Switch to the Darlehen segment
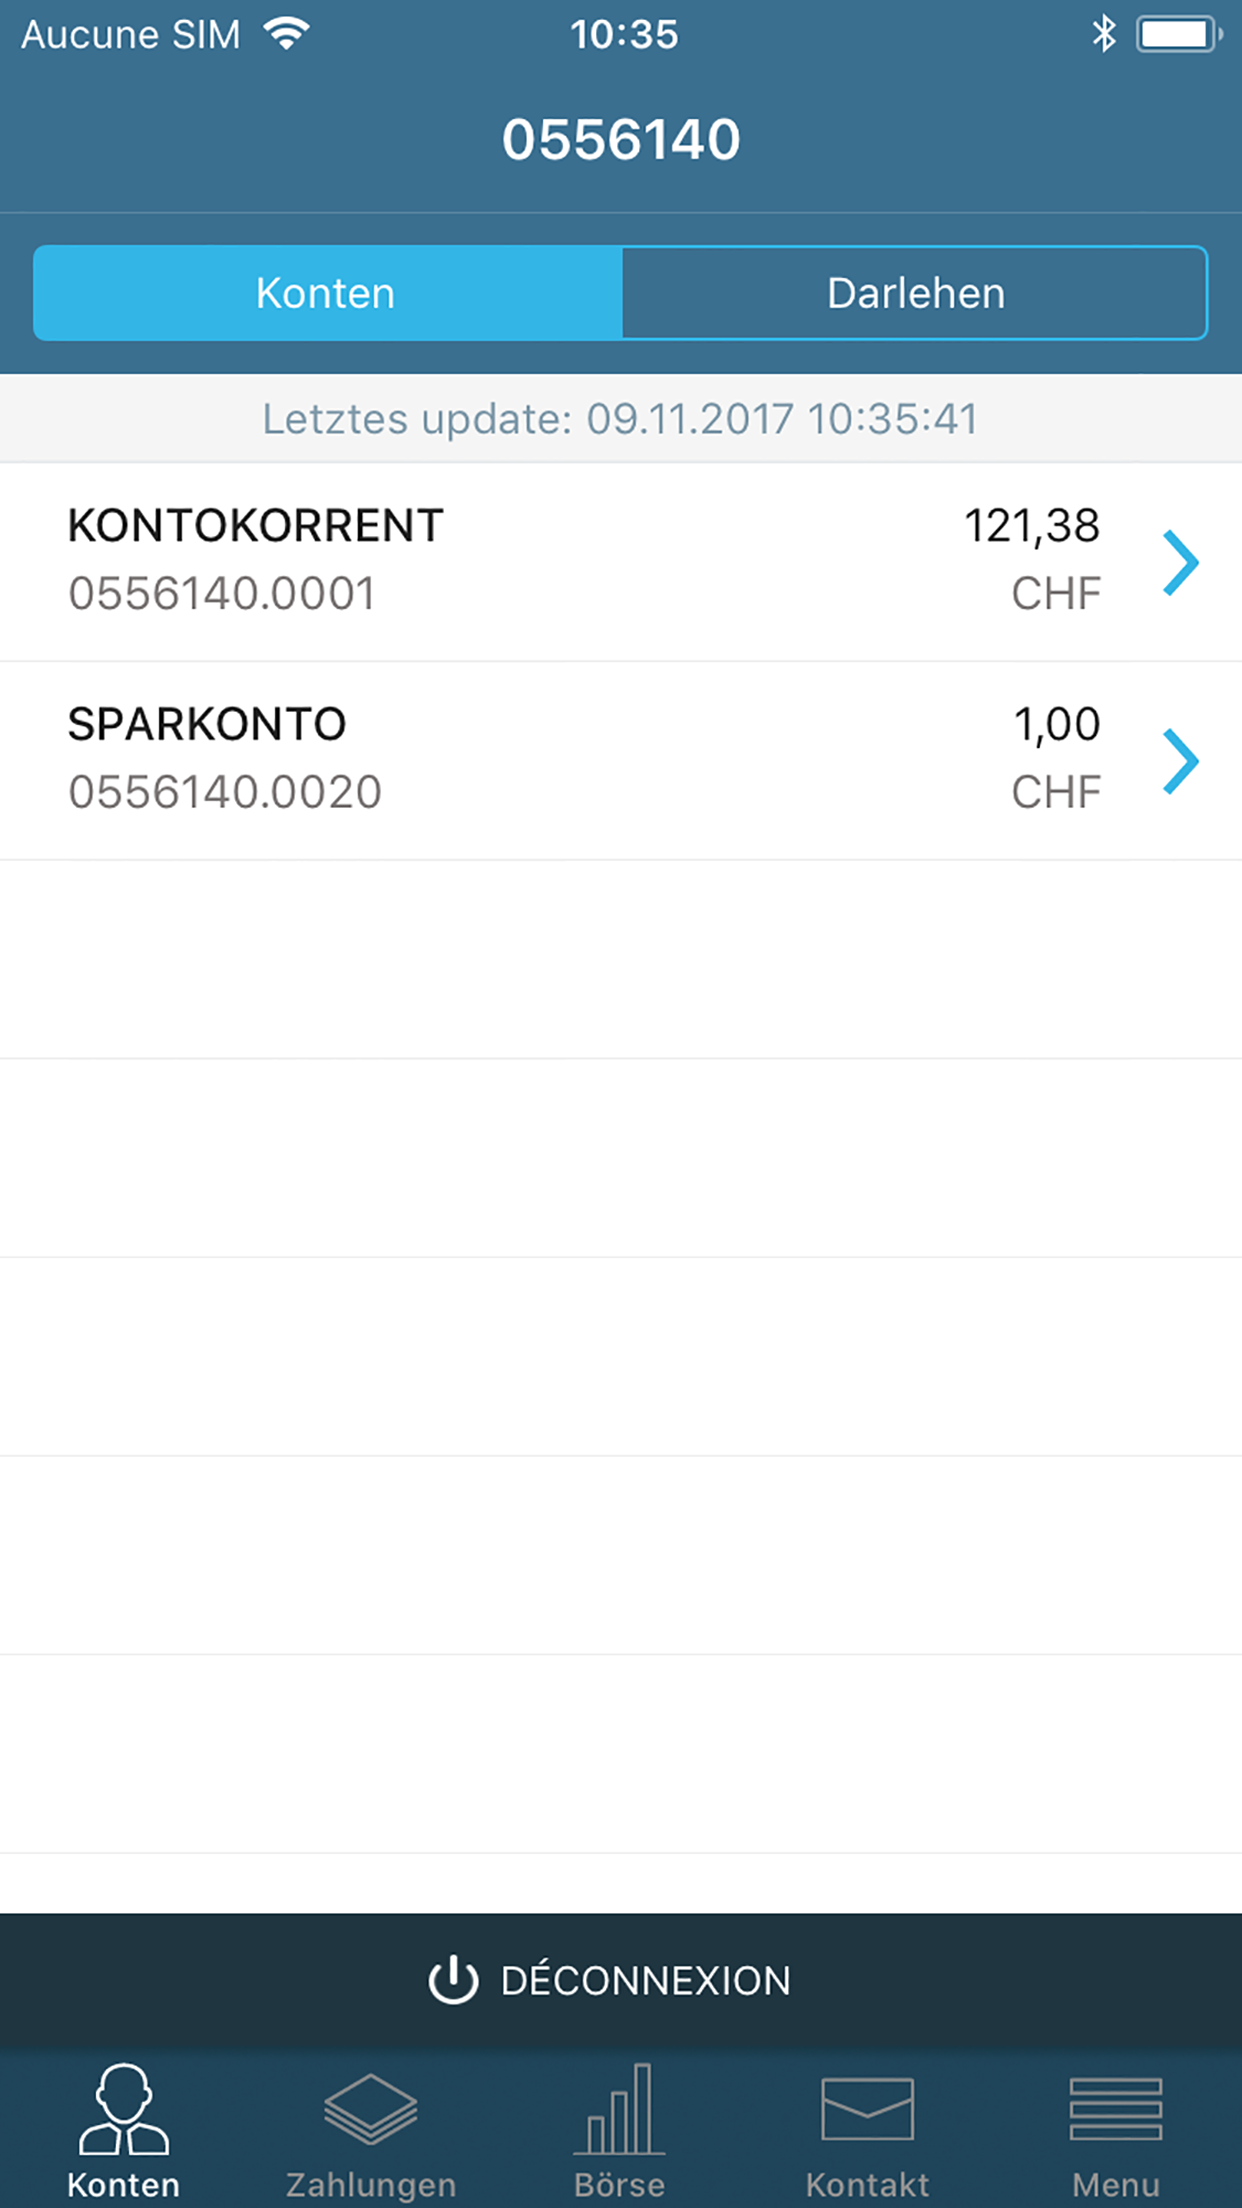This screenshot has height=2208, width=1242. click(x=915, y=293)
